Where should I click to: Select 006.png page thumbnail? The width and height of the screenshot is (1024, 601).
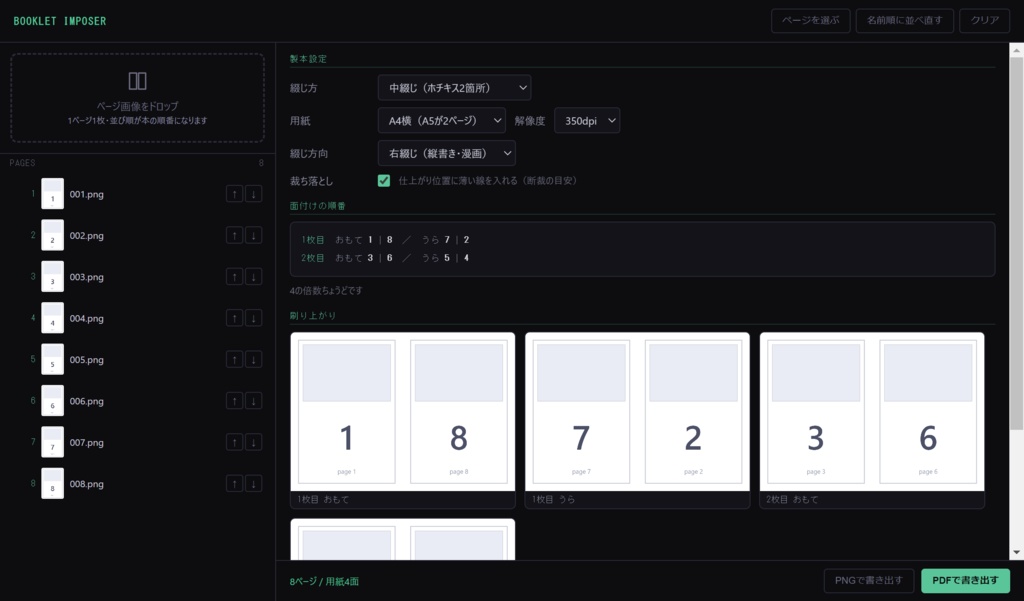click(x=53, y=401)
